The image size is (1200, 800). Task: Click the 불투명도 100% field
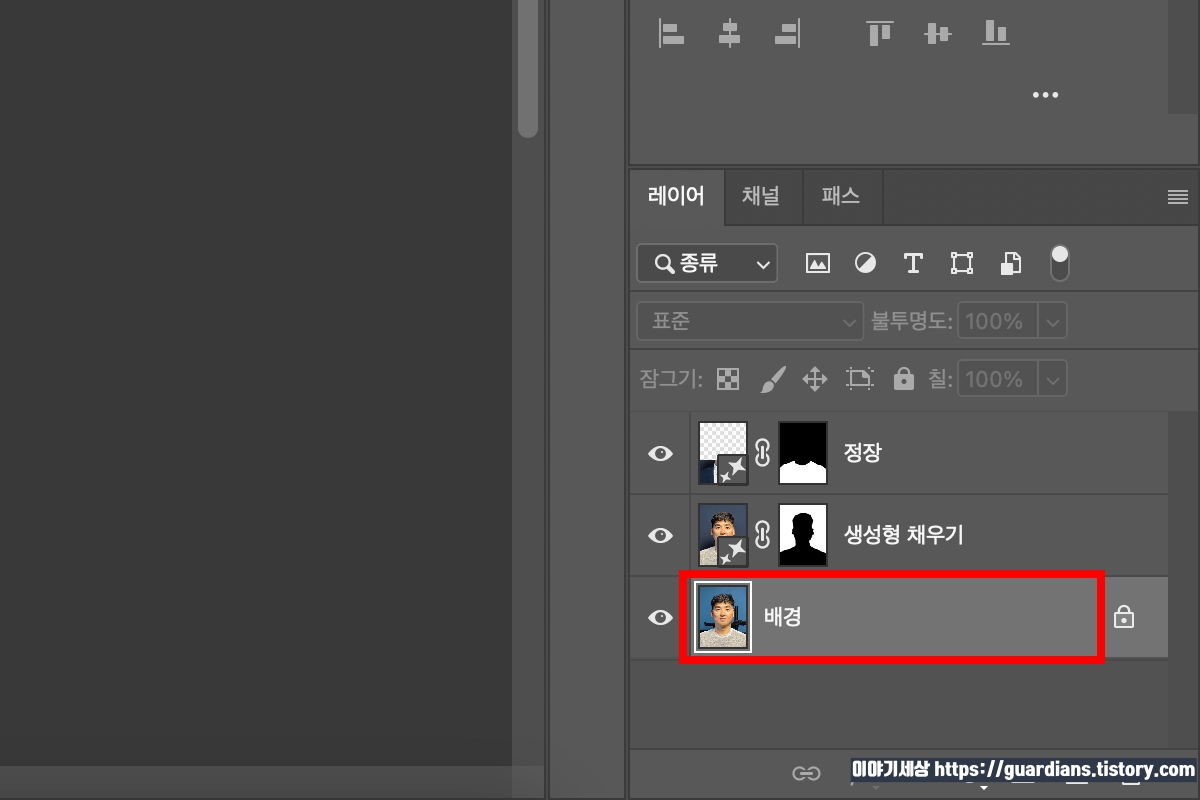[x=998, y=322]
